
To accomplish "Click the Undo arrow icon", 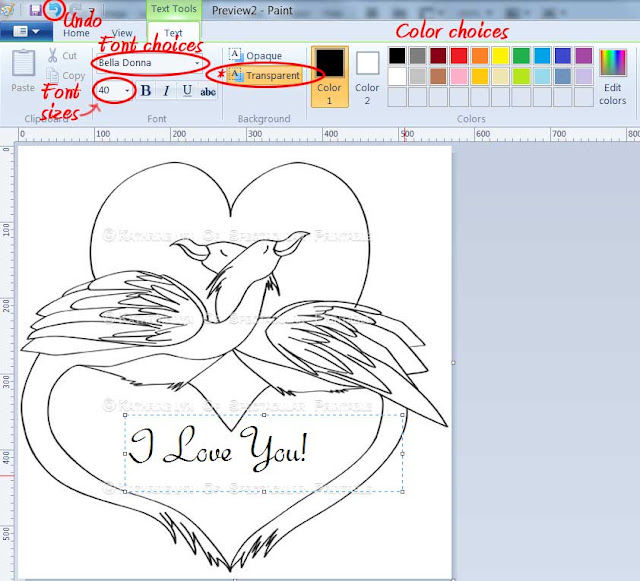I will (54, 9).
